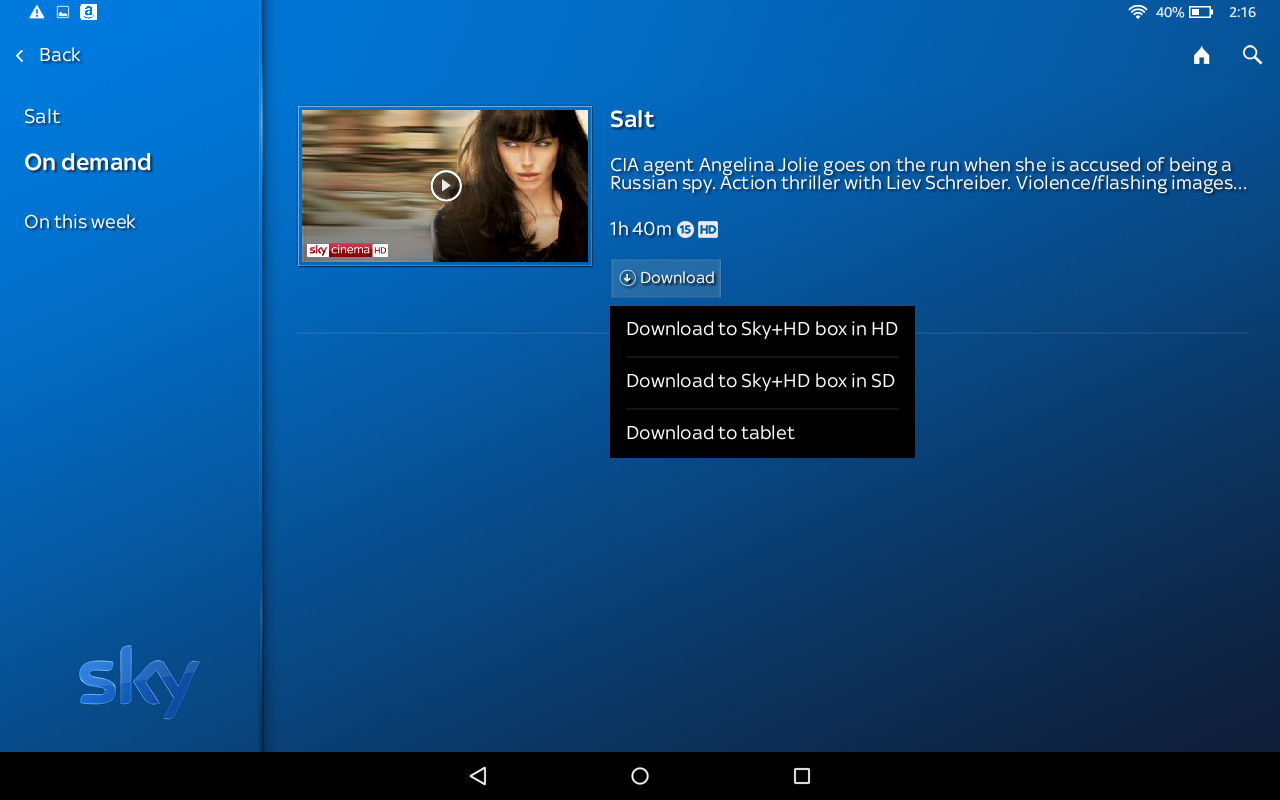Collapse the Download dropdown button

tap(666, 278)
